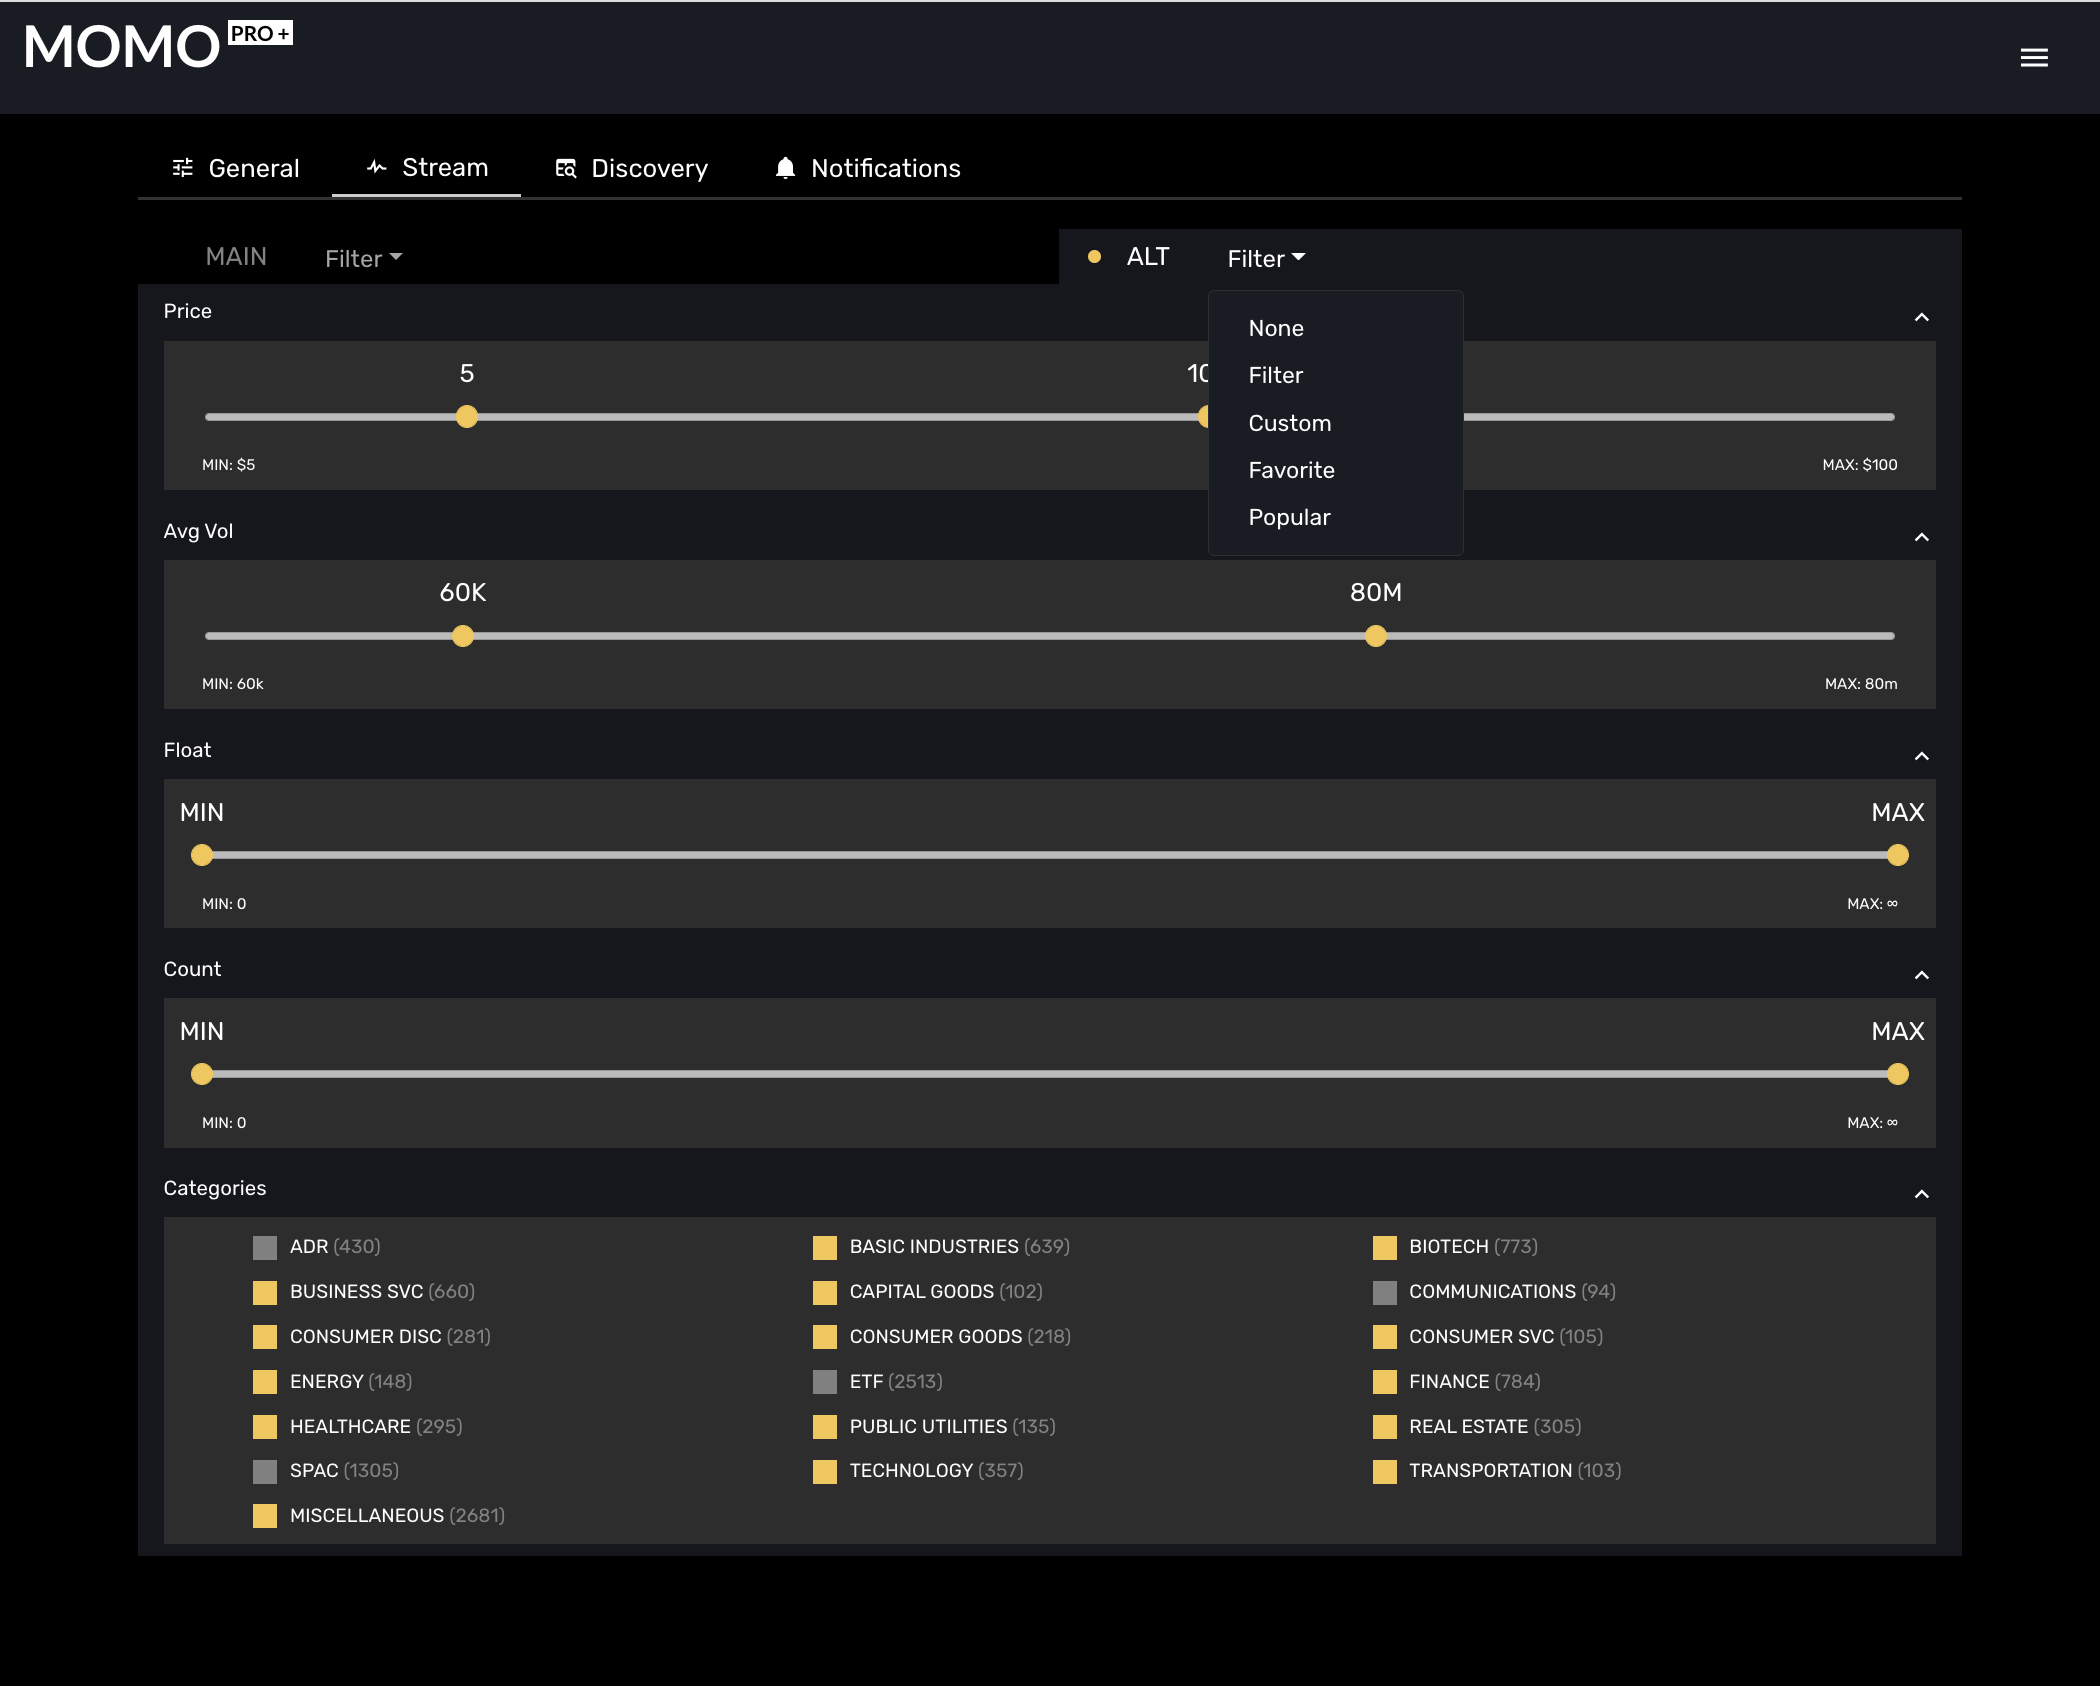Toggle the ETF category checkbox
This screenshot has height=1686, width=2100.
pyautogui.click(x=824, y=1382)
